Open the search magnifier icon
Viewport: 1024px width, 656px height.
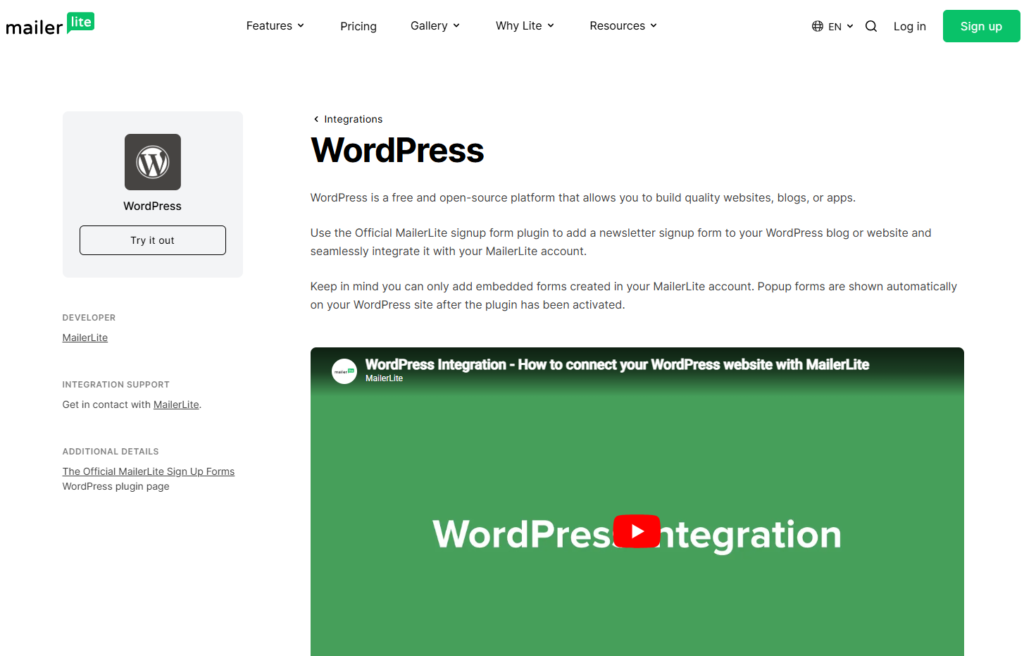coord(871,26)
